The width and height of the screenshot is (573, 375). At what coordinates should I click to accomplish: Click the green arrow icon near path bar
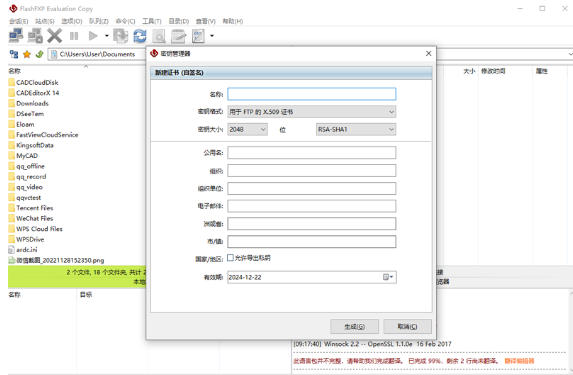(39, 54)
